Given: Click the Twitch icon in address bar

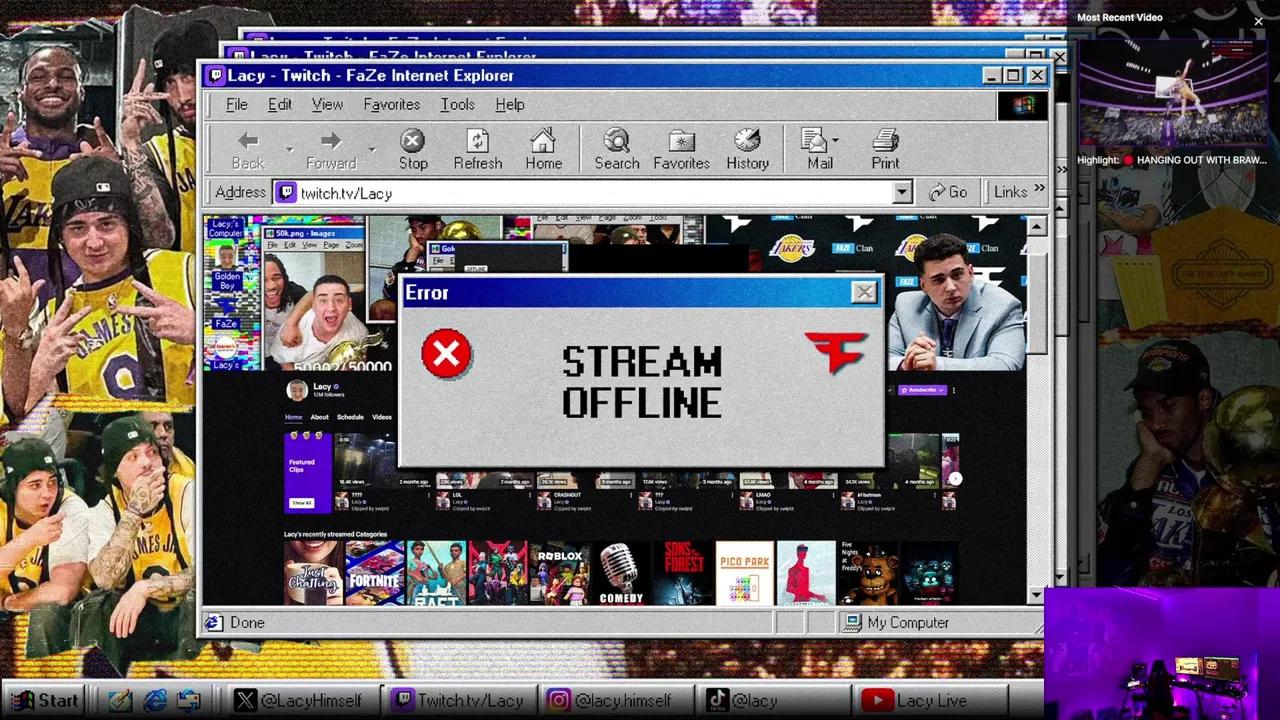Looking at the screenshot, I should coord(286,193).
